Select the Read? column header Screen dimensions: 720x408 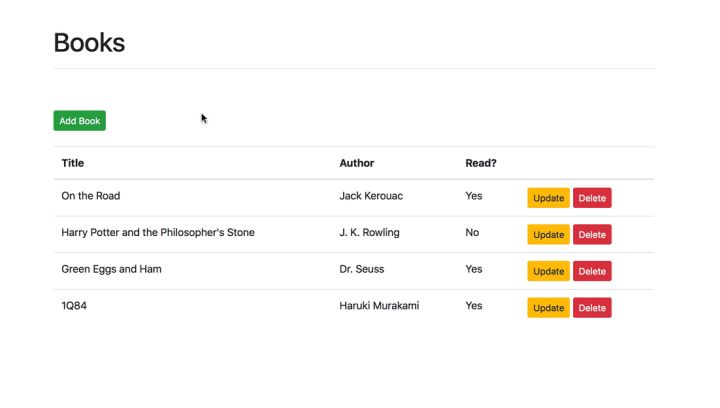click(x=481, y=163)
